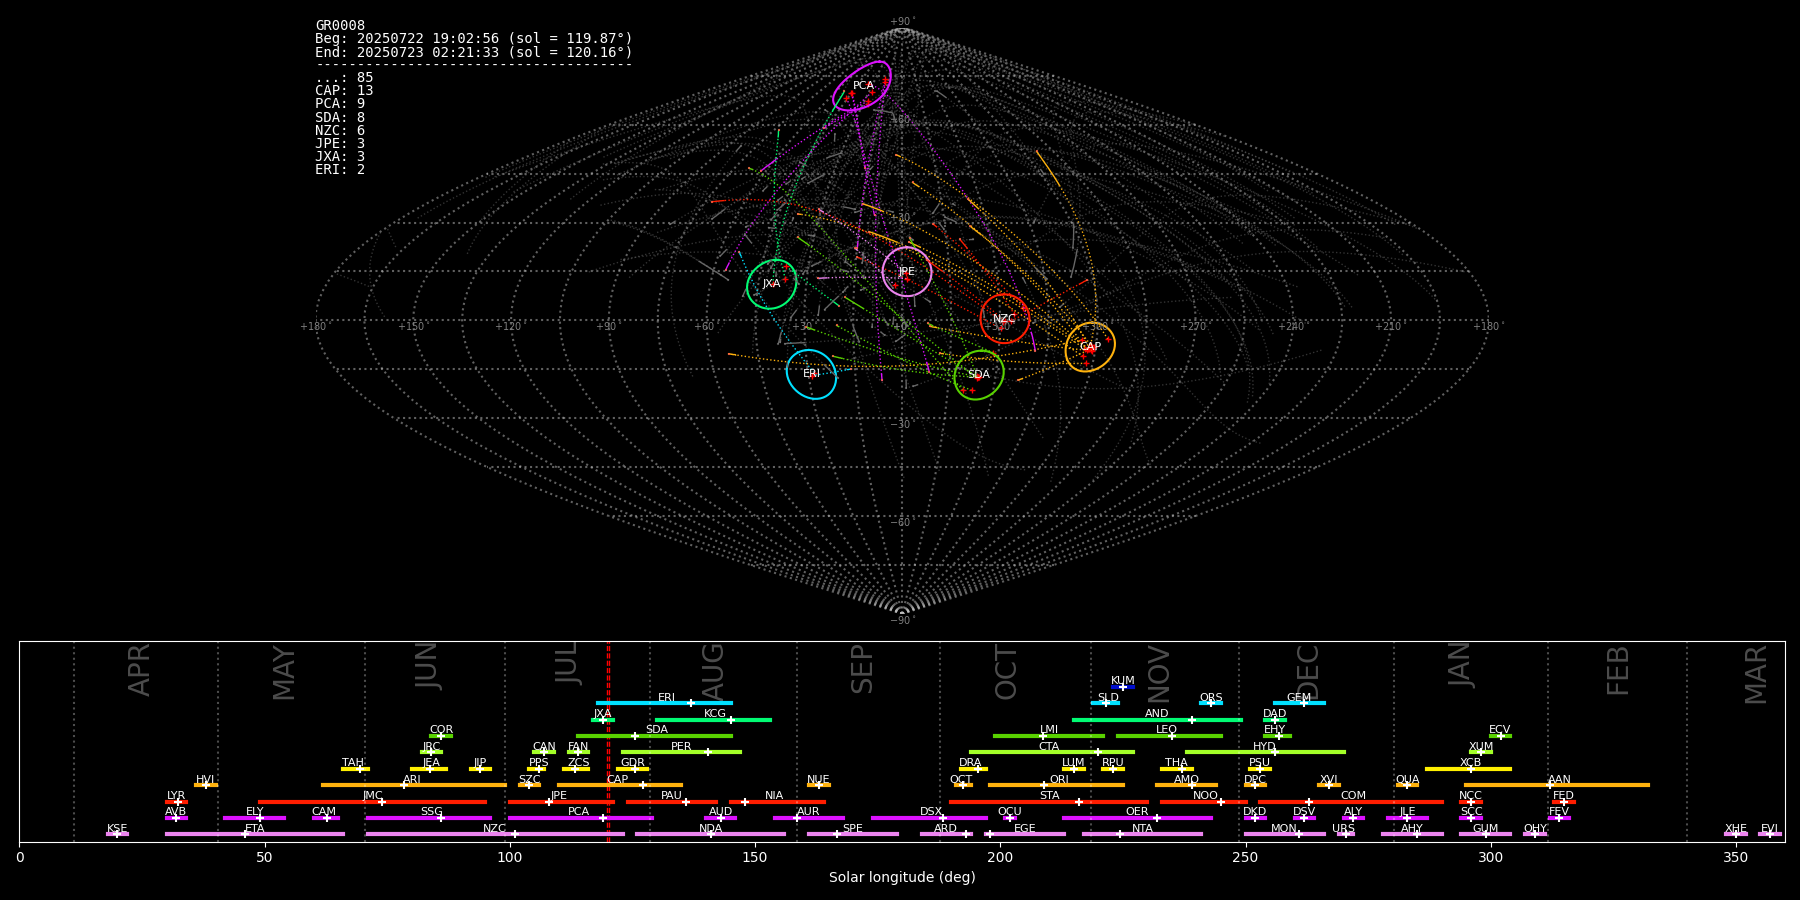Screen dimensions: 1800x900
Task: Select the 'Beg: 20250722 19:02:56' line
Action: click(474, 39)
